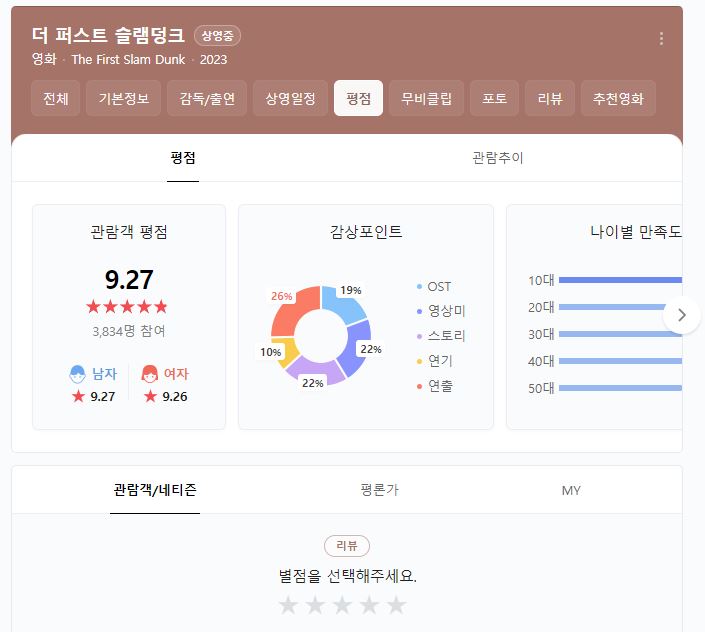Go to the 기본정보 tab
This screenshot has height=632, width=705.
pyautogui.click(x=123, y=99)
